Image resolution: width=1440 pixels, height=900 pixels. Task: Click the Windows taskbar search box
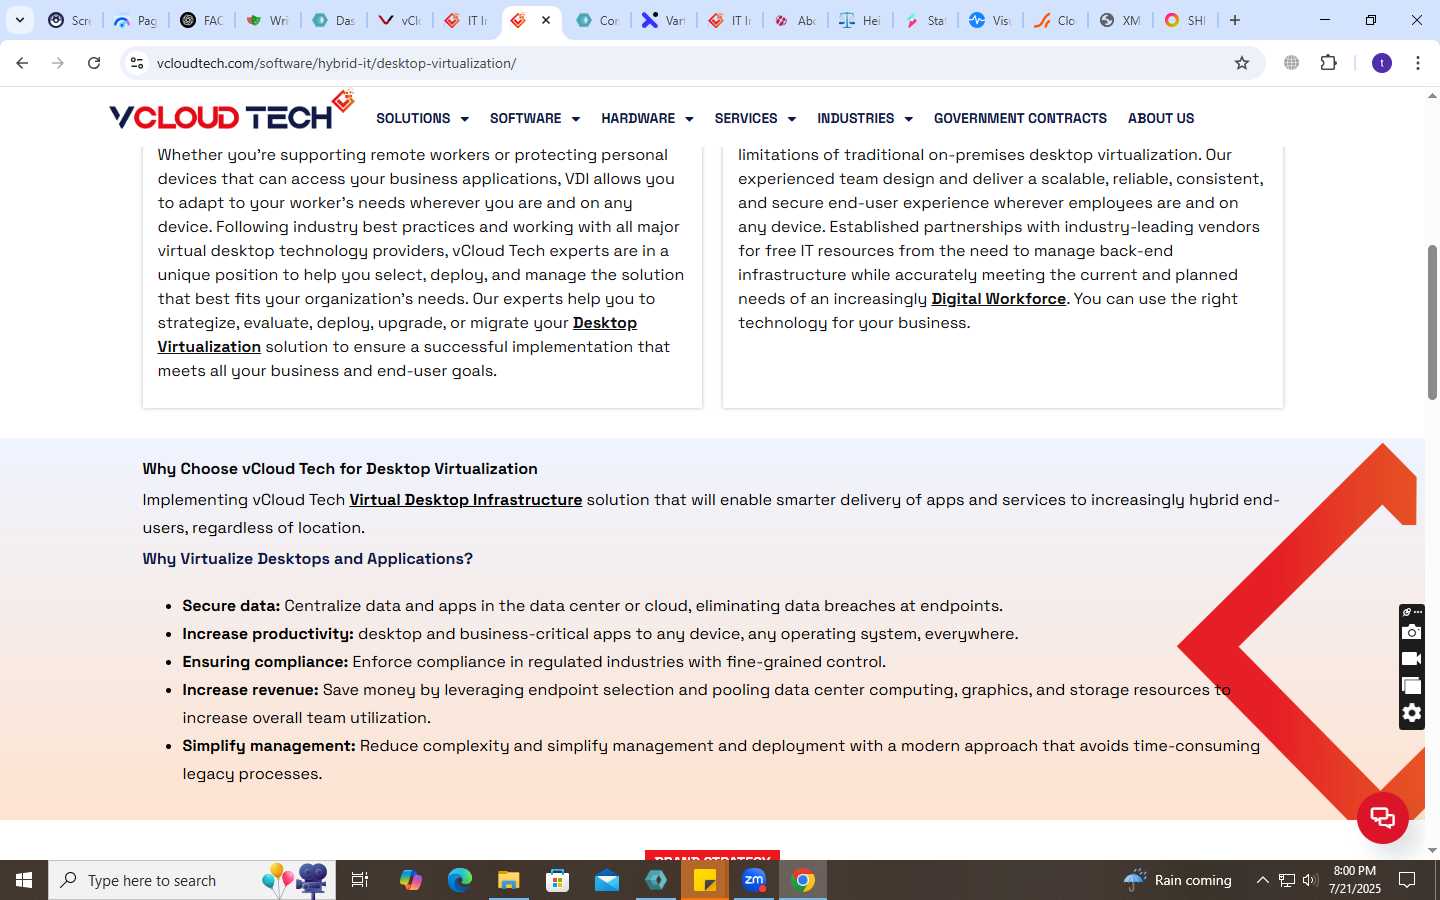coord(192,880)
